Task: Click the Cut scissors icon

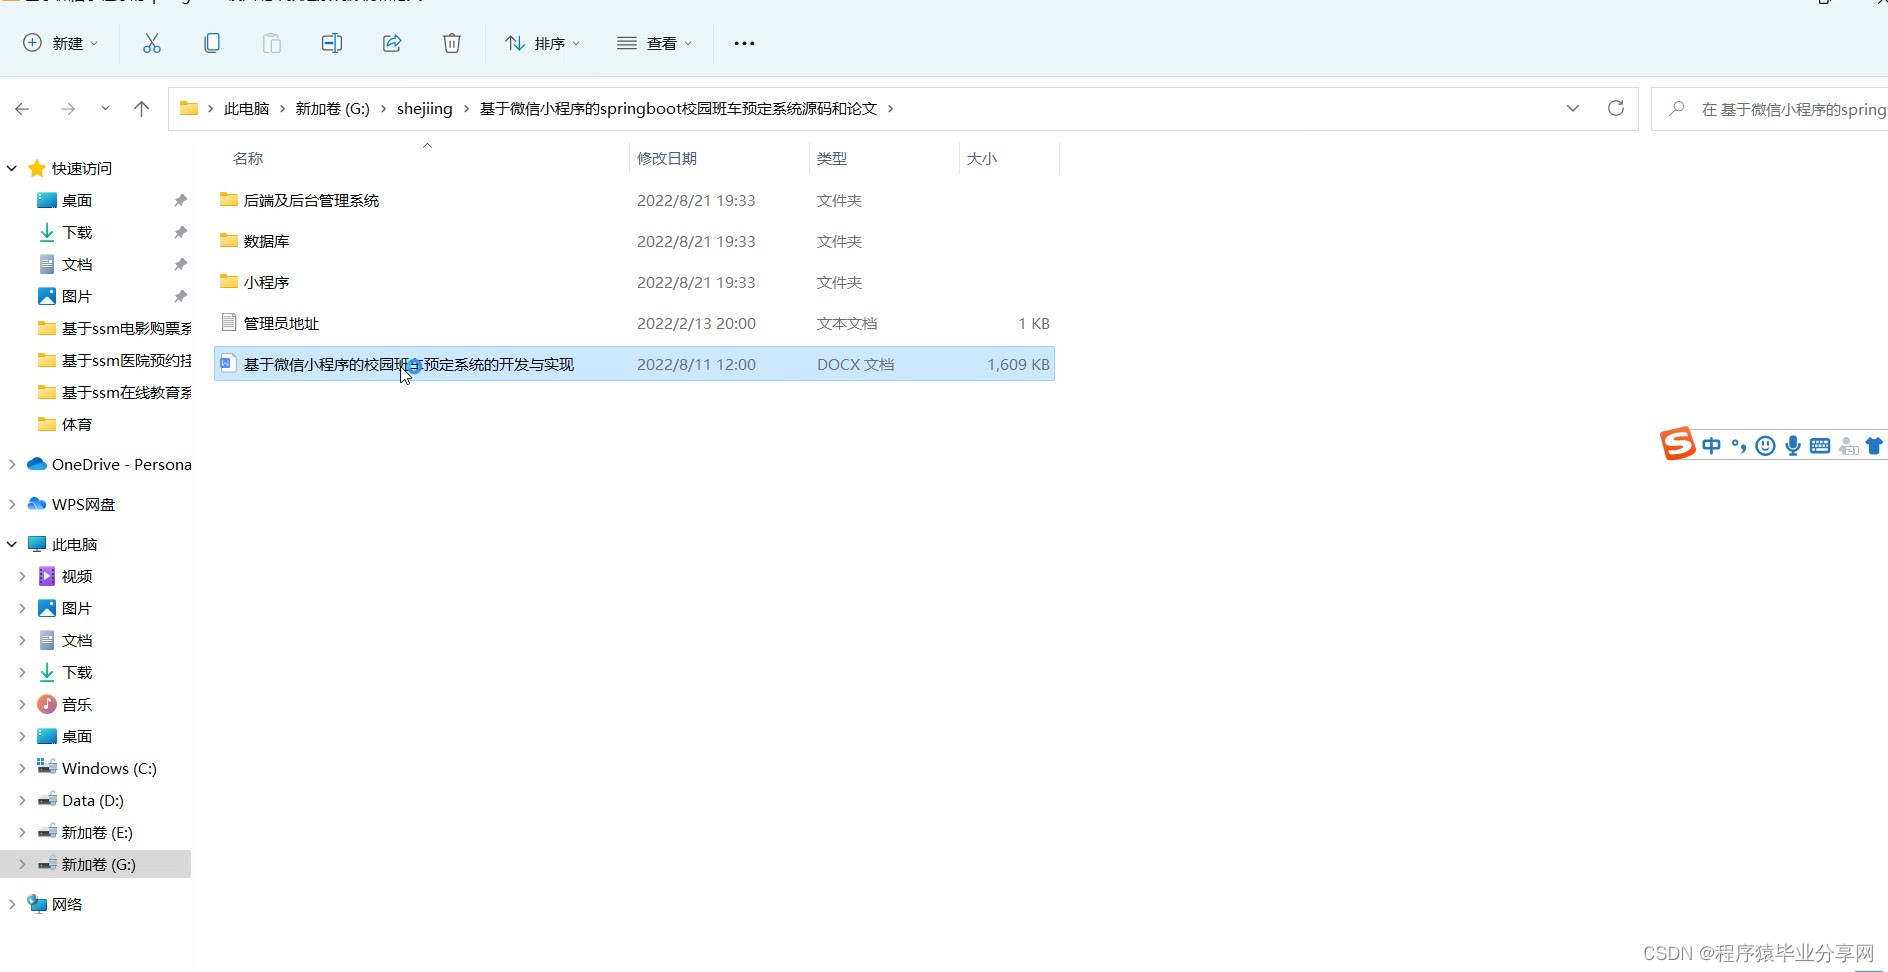Action: click(152, 43)
